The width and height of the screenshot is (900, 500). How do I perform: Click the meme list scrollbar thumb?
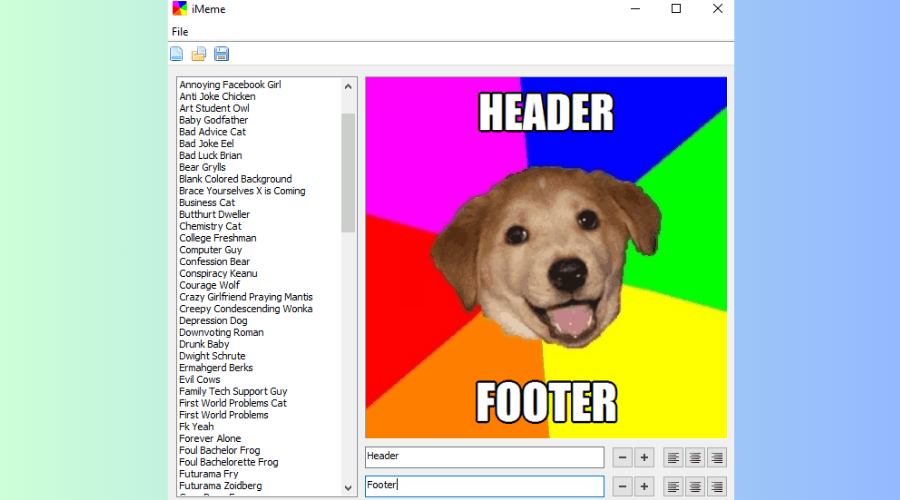348,173
